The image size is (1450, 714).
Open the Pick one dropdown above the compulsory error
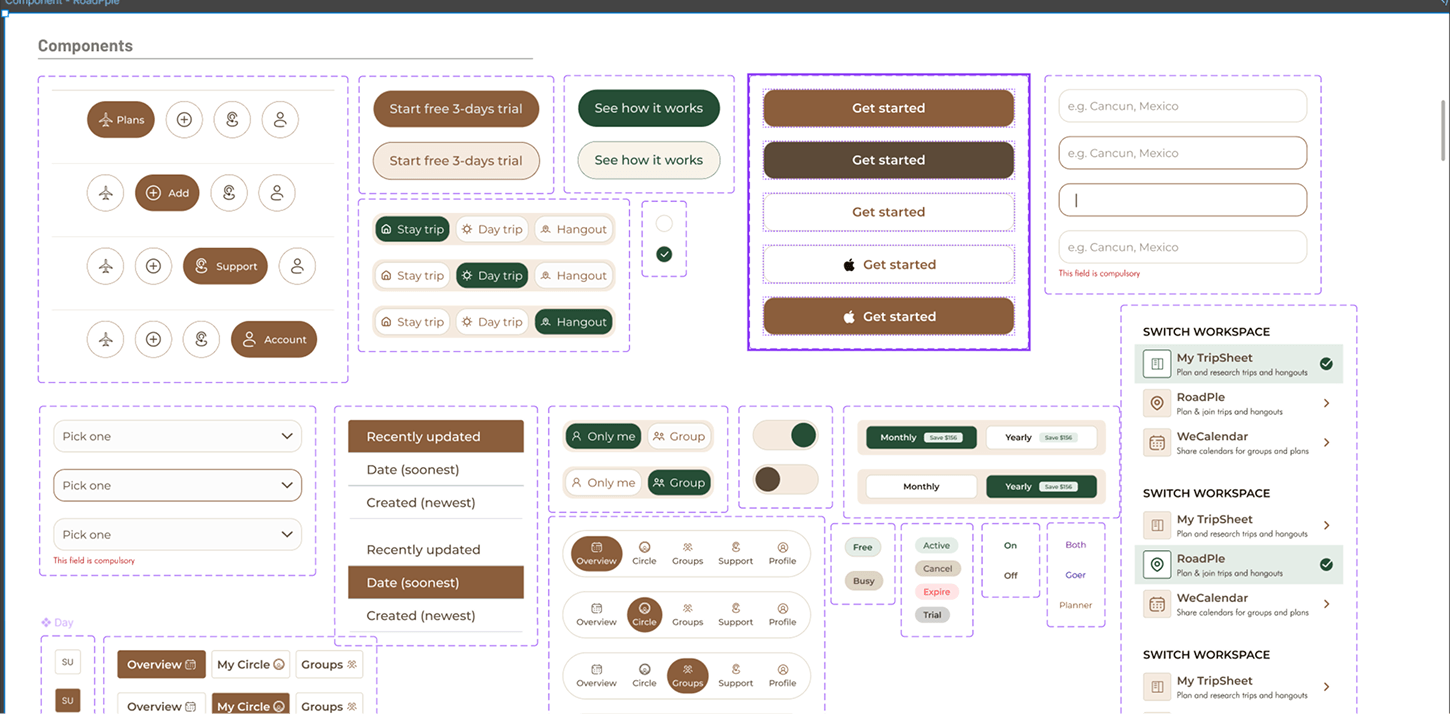(177, 534)
